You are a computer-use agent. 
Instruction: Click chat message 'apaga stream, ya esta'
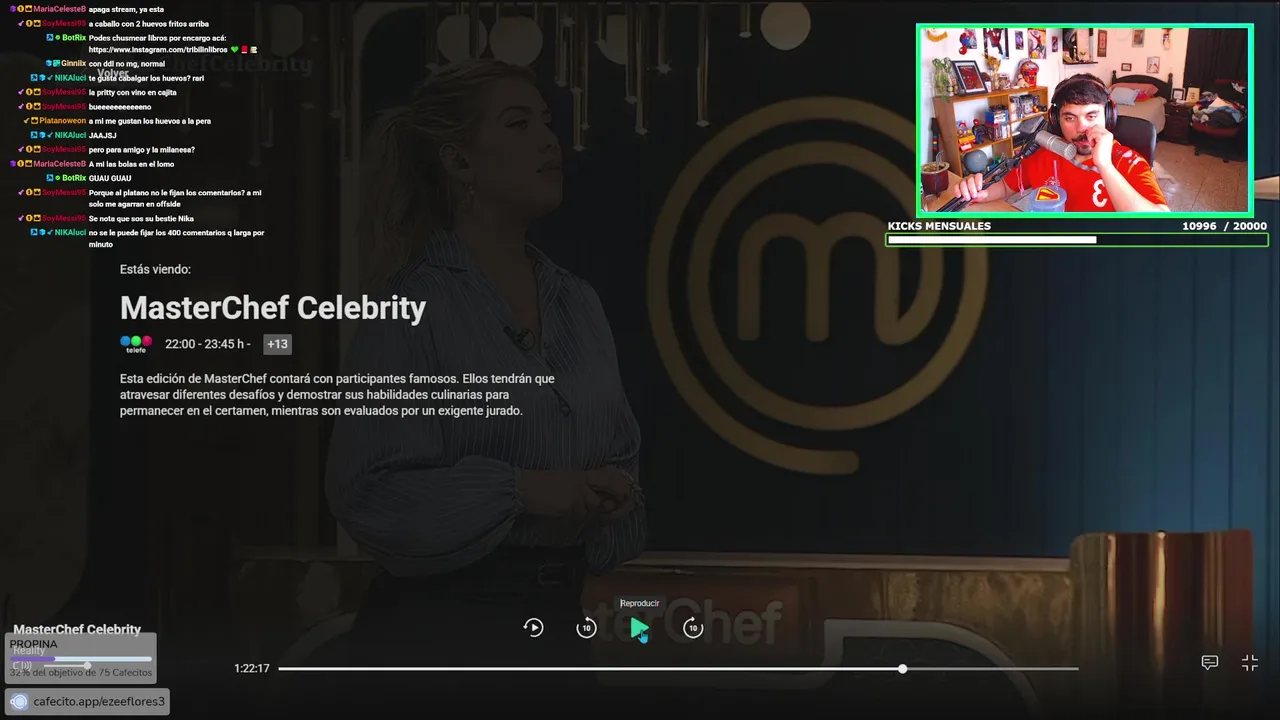[126, 9]
